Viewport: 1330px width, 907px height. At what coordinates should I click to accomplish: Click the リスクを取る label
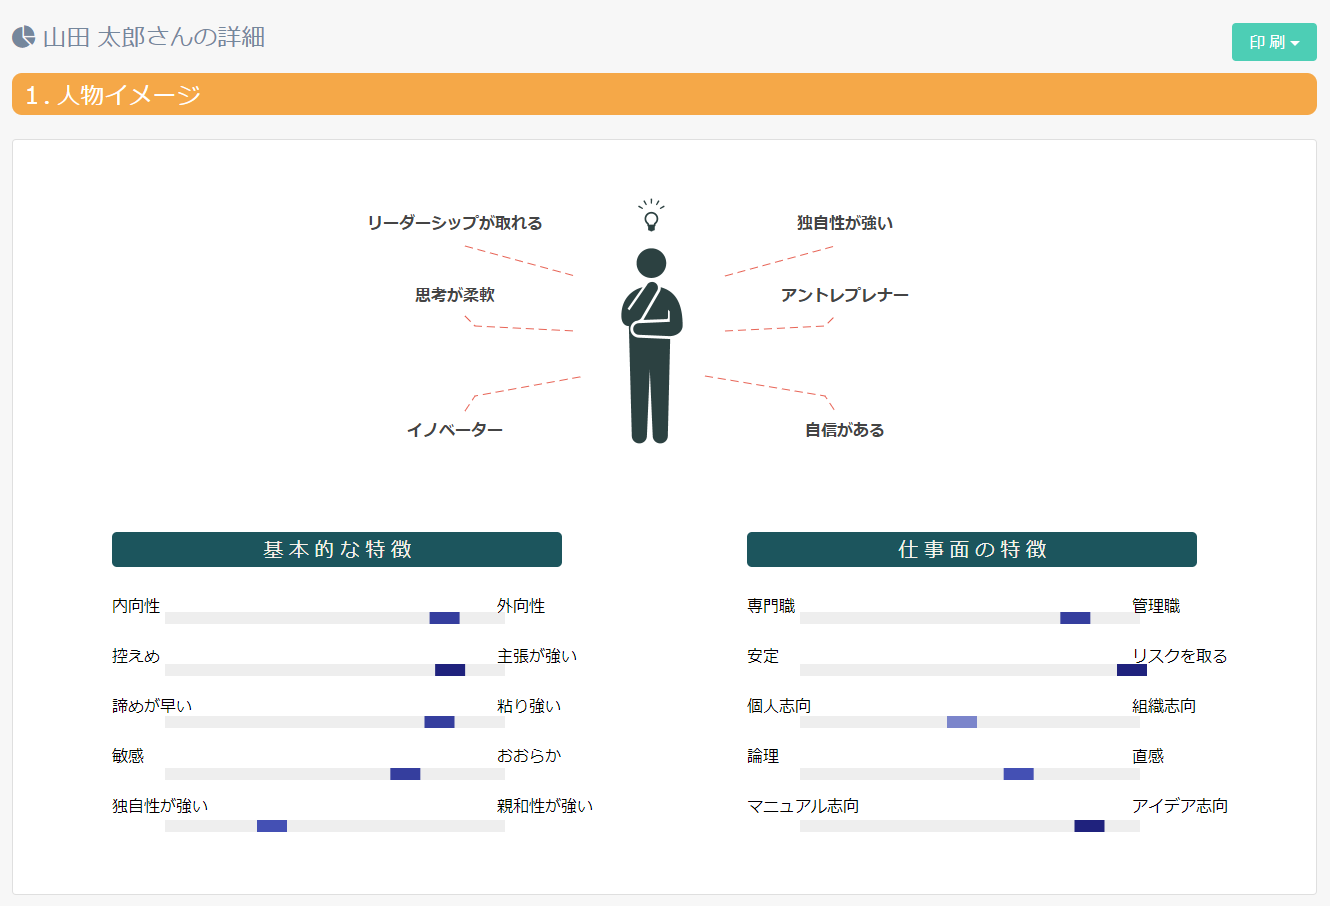(x=1180, y=656)
